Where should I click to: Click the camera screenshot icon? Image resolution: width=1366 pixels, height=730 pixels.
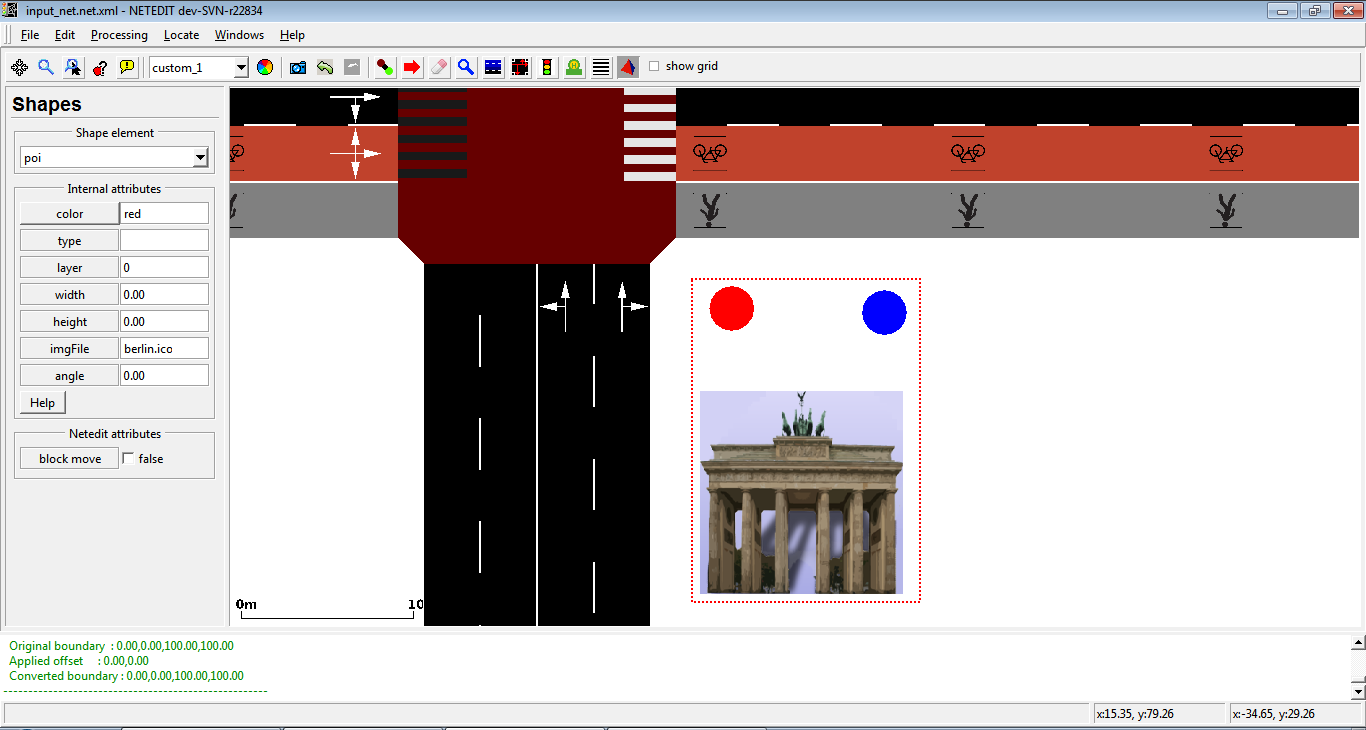point(297,67)
